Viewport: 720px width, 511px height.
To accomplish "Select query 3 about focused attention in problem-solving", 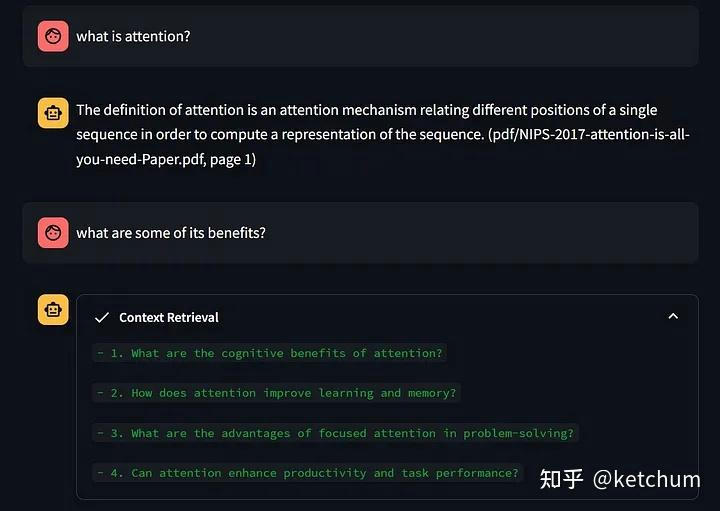I will coord(335,433).
